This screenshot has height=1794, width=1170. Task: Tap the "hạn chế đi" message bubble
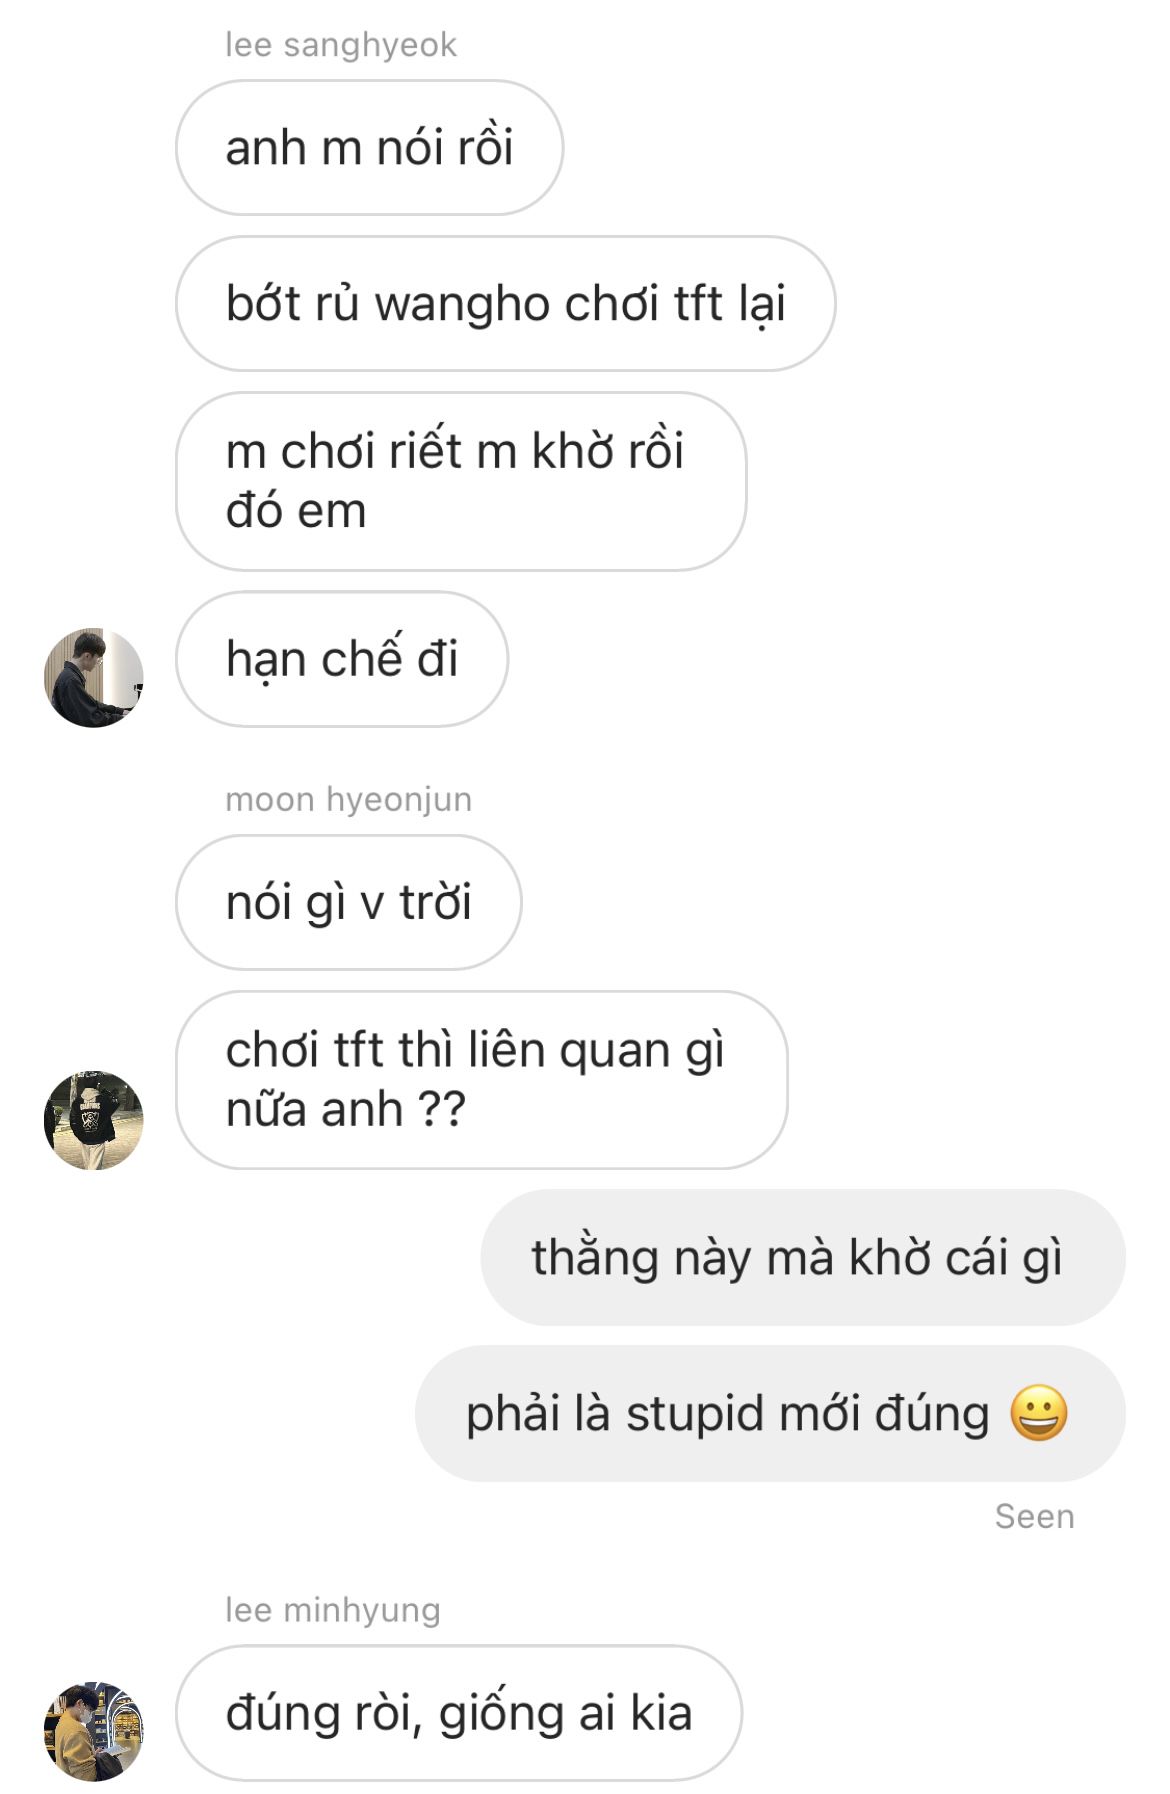tap(342, 659)
